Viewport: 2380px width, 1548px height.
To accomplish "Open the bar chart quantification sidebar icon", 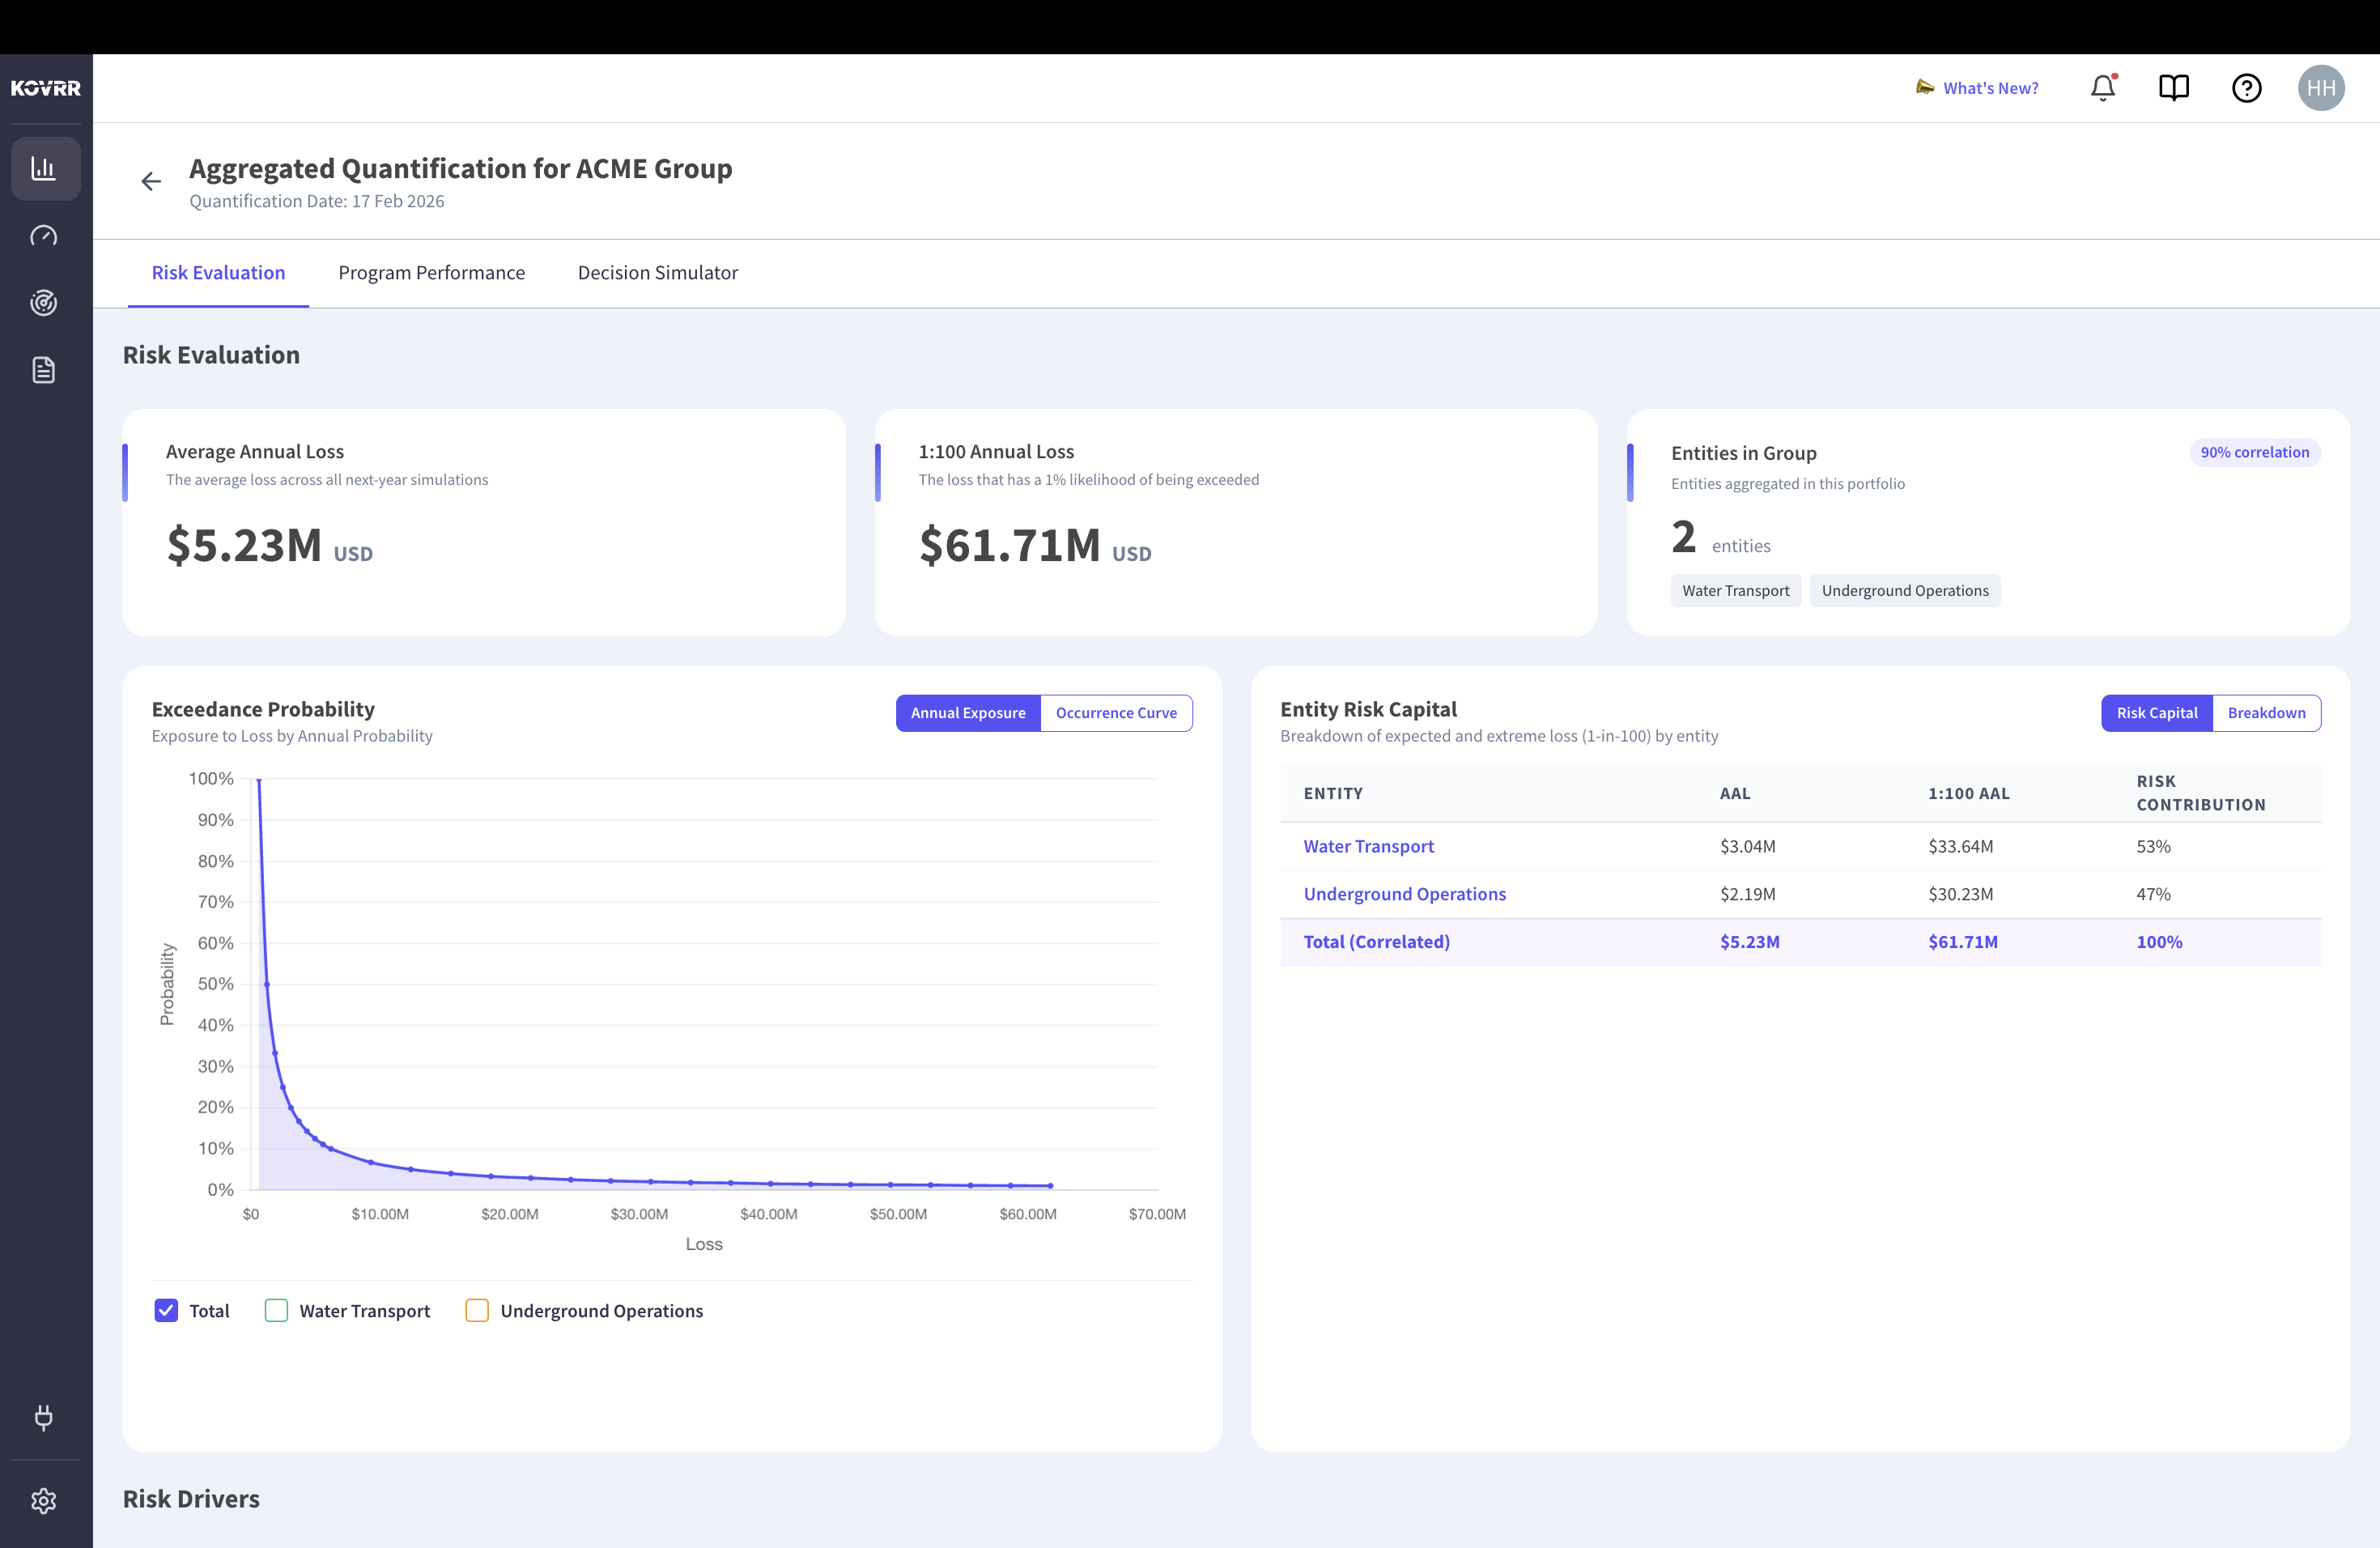I will [45, 168].
